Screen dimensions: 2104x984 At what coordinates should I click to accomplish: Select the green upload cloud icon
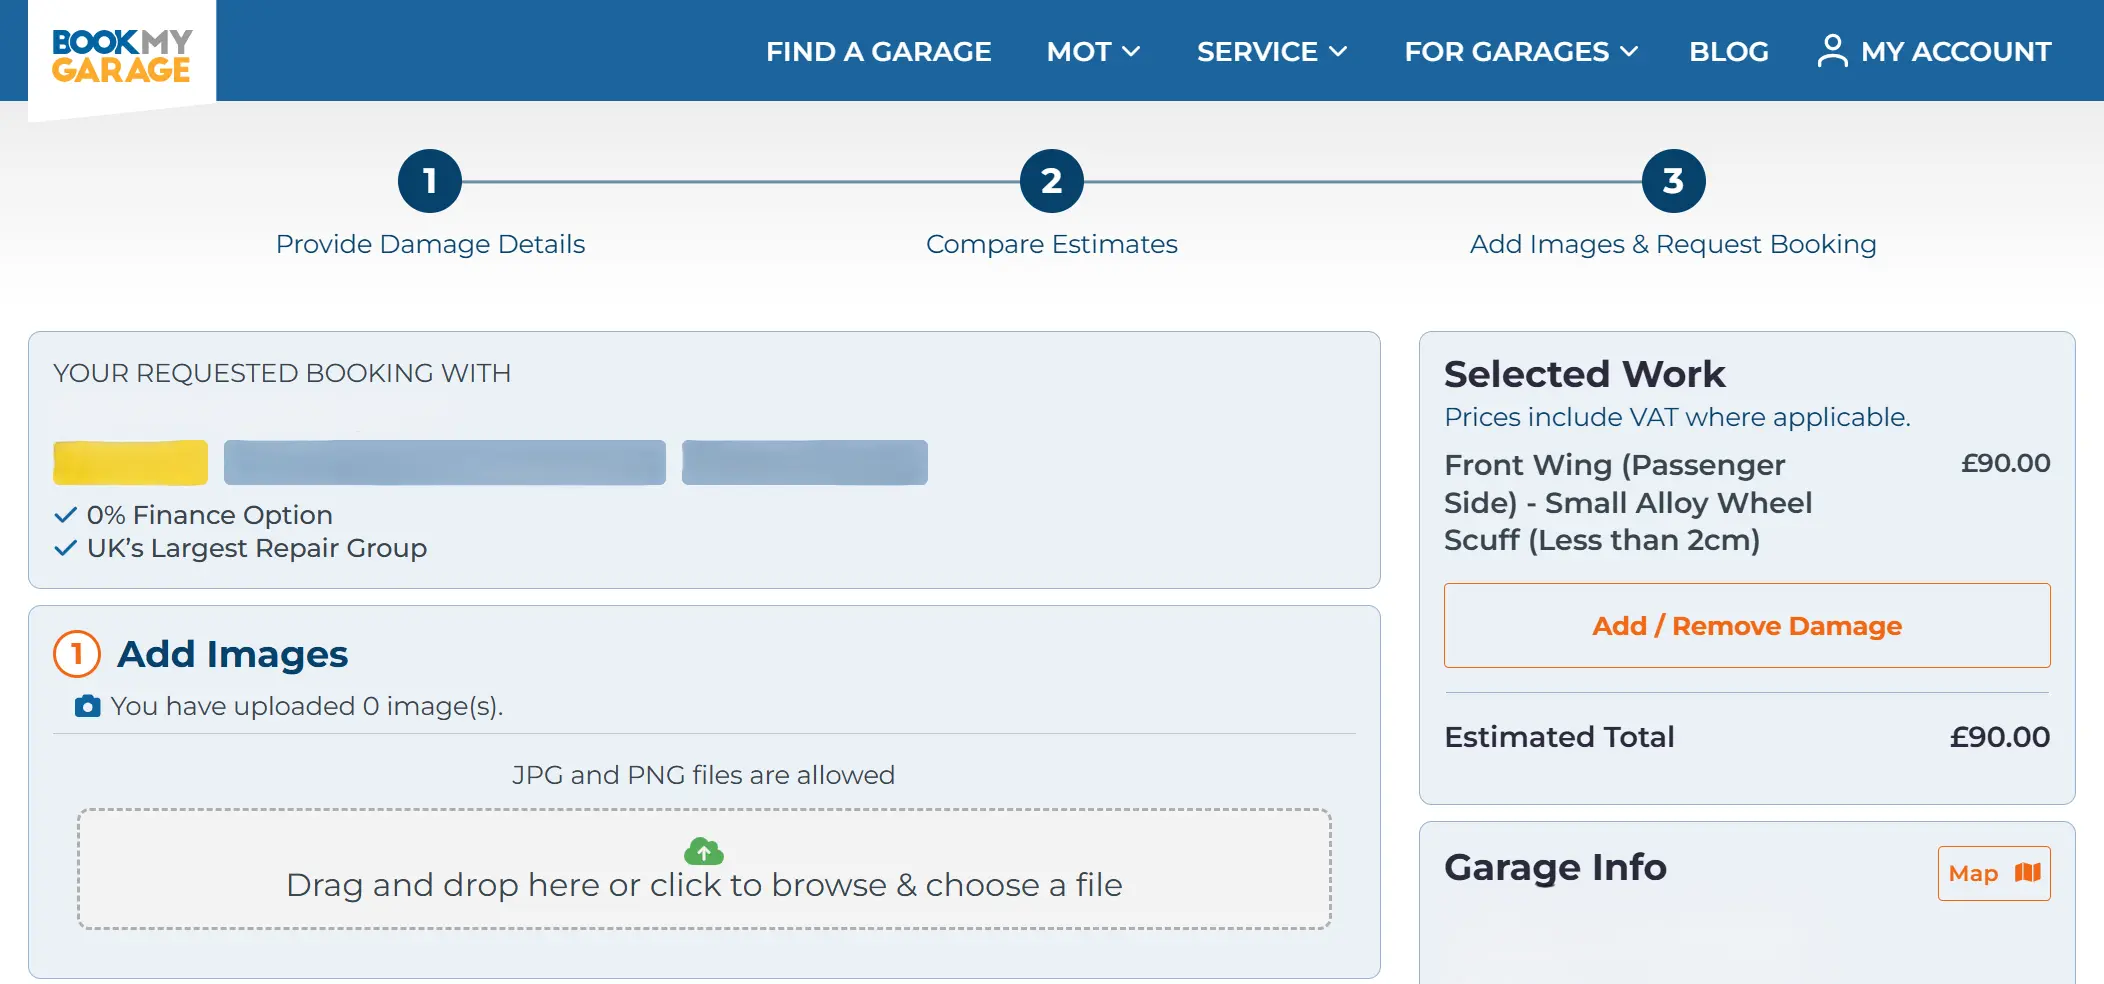pyautogui.click(x=703, y=852)
